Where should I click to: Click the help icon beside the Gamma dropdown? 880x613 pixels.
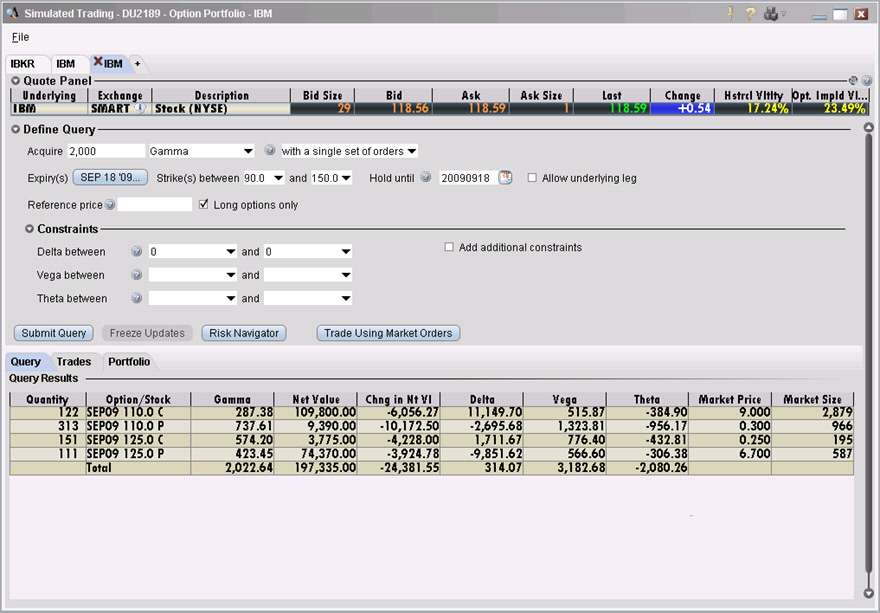coord(270,150)
